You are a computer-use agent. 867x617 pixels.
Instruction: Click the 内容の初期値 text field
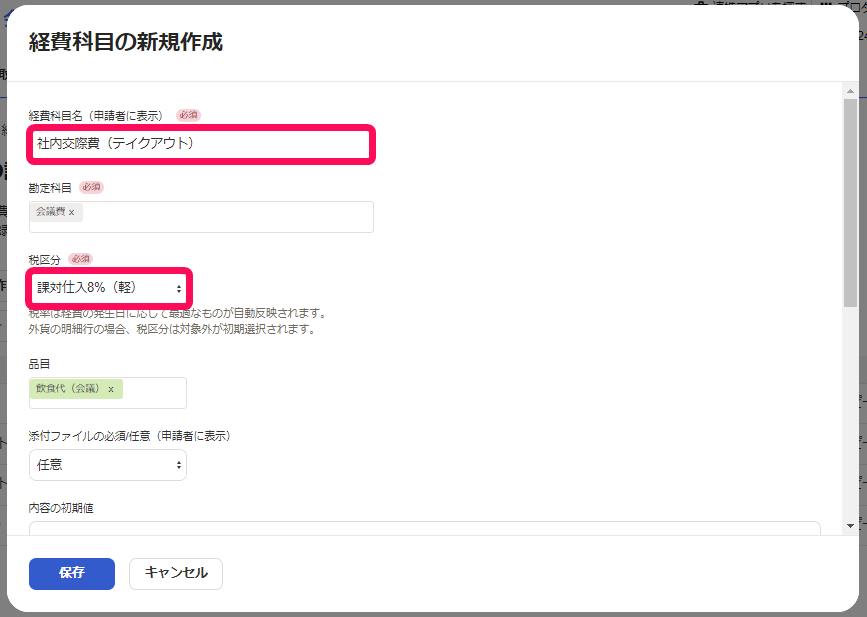click(x=425, y=528)
